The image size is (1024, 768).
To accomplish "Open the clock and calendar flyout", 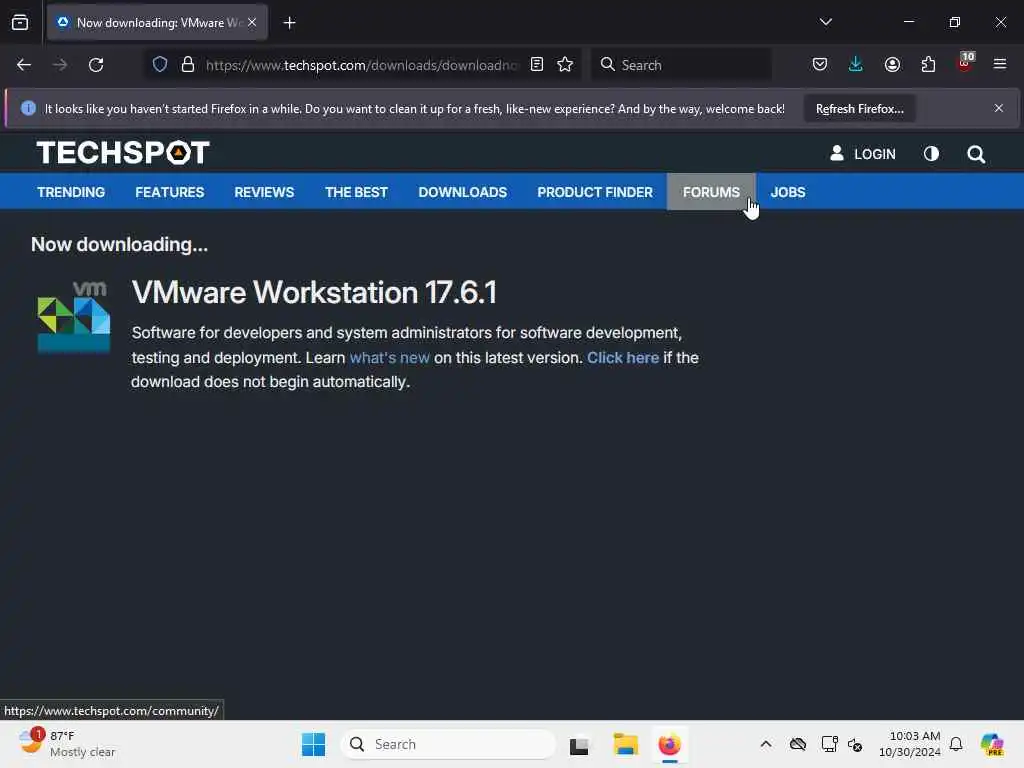I will click(x=910, y=744).
